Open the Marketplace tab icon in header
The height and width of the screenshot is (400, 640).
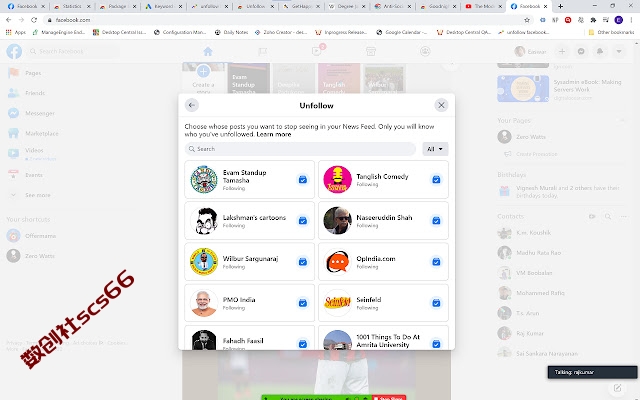[x=371, y=51]
